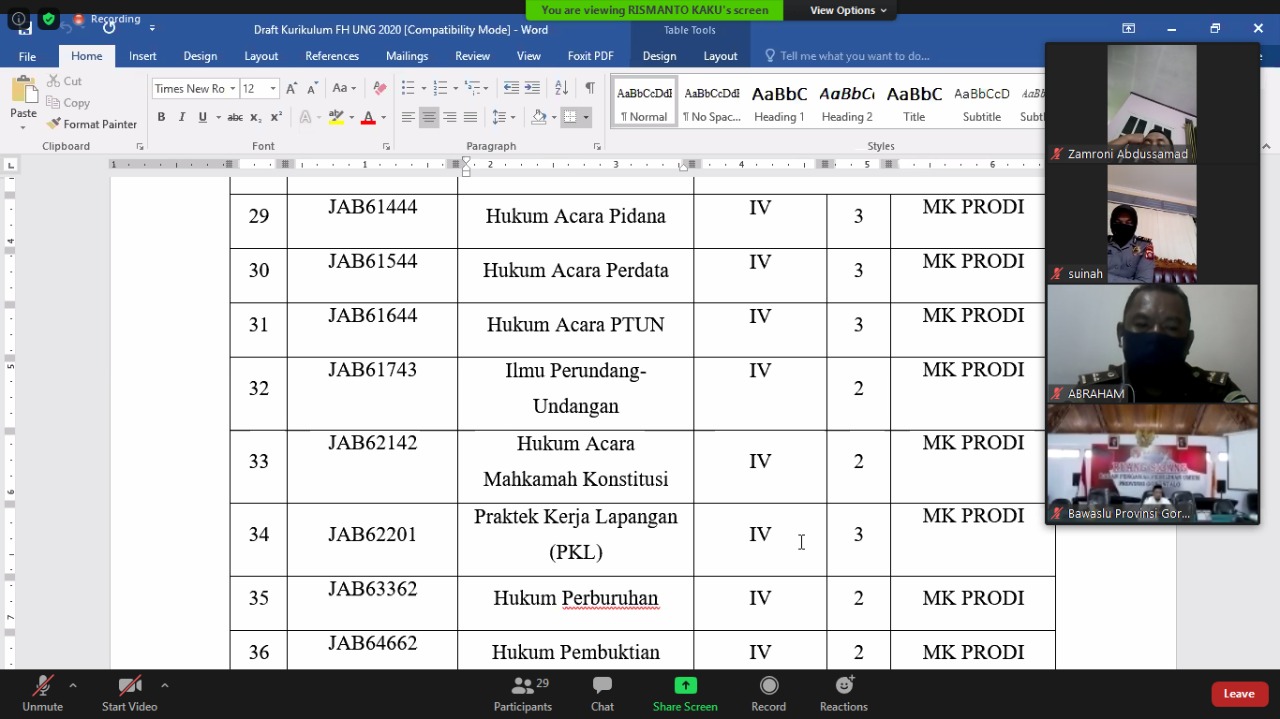Unmute the microphone in Zoom
The image size is (1280, 719).
tap(42, 693)
